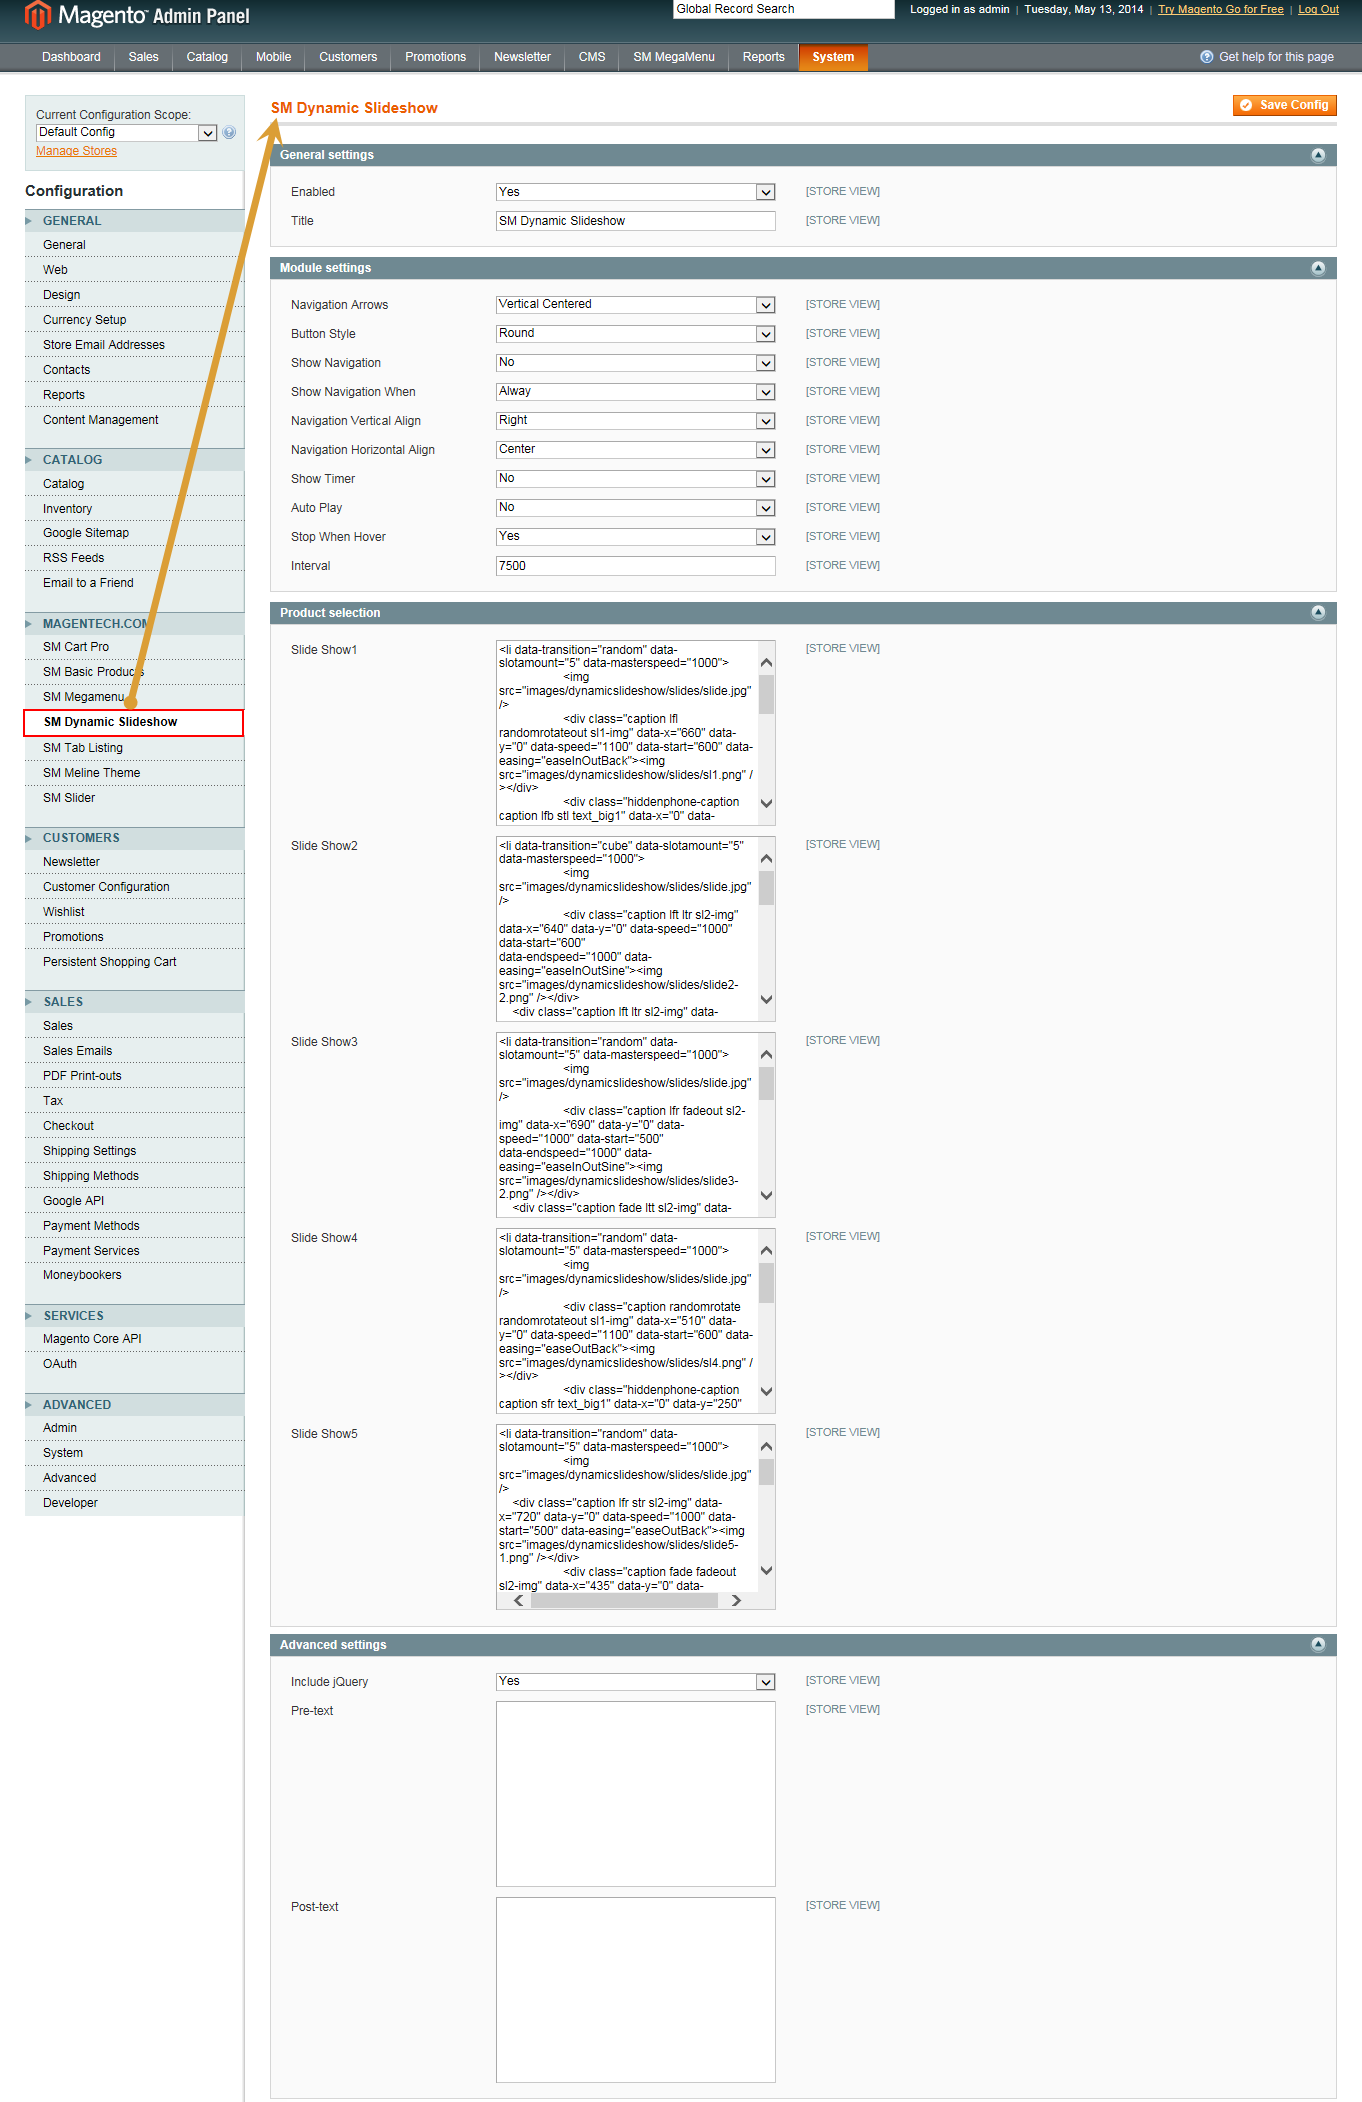Viewport: 1362px width, 2102px height.
Task: Open the Reports menu
Action: (x=763, y=57)
